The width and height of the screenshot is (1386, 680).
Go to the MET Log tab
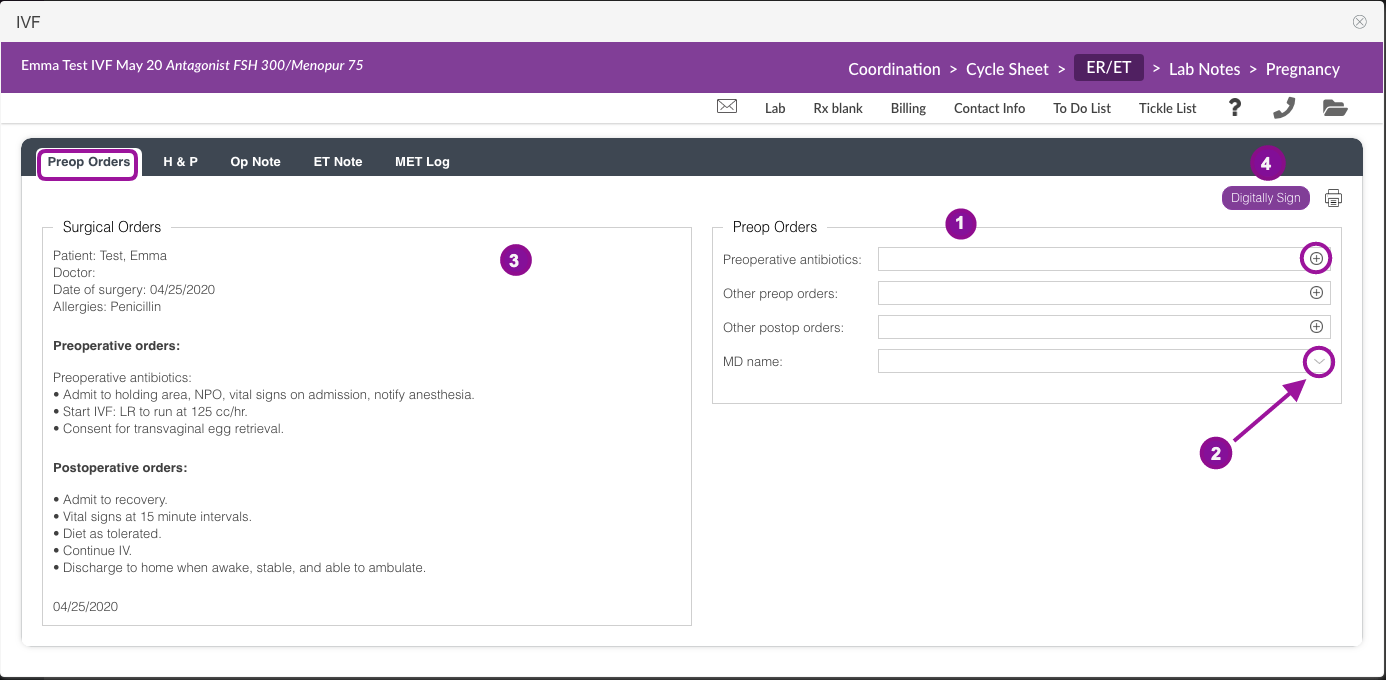coord(422,162)
